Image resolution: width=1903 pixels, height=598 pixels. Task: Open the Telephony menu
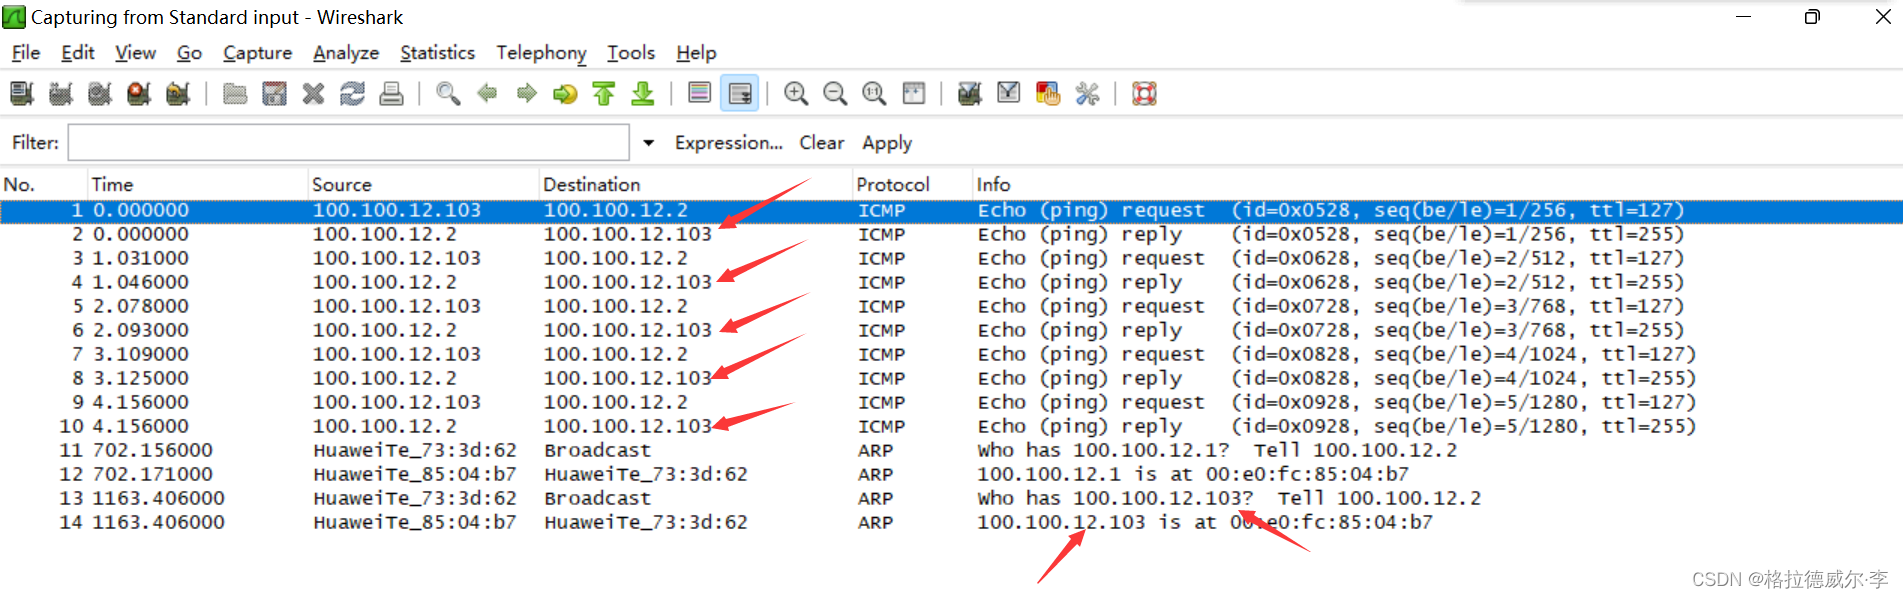pos(541,53)
